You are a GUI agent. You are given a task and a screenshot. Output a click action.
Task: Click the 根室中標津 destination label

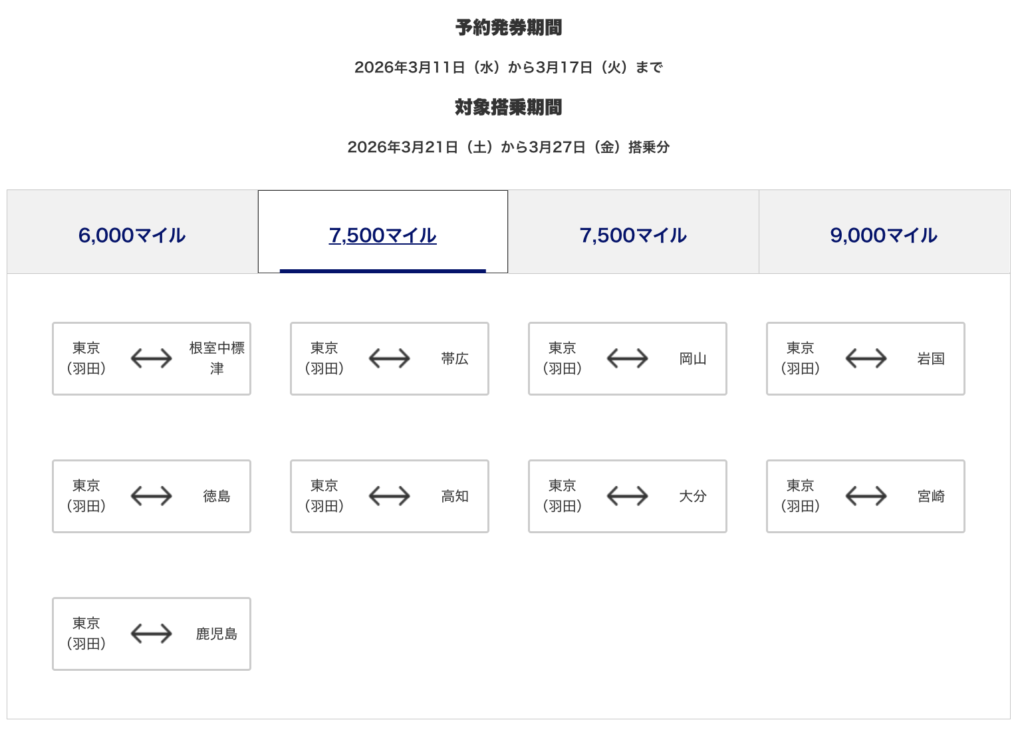[x=217, y=359]
